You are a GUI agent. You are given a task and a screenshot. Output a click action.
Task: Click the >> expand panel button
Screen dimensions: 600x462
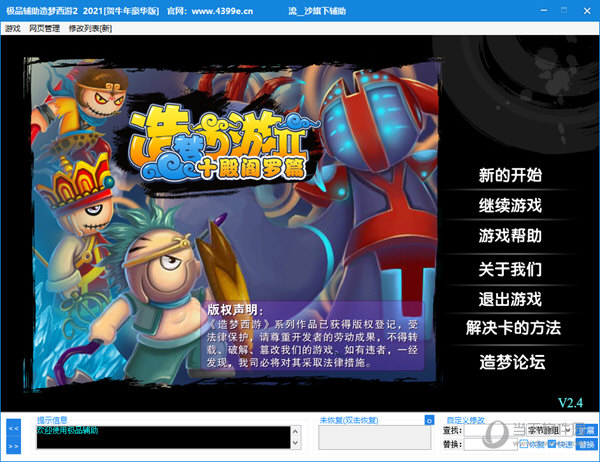(x=13, y=446)
